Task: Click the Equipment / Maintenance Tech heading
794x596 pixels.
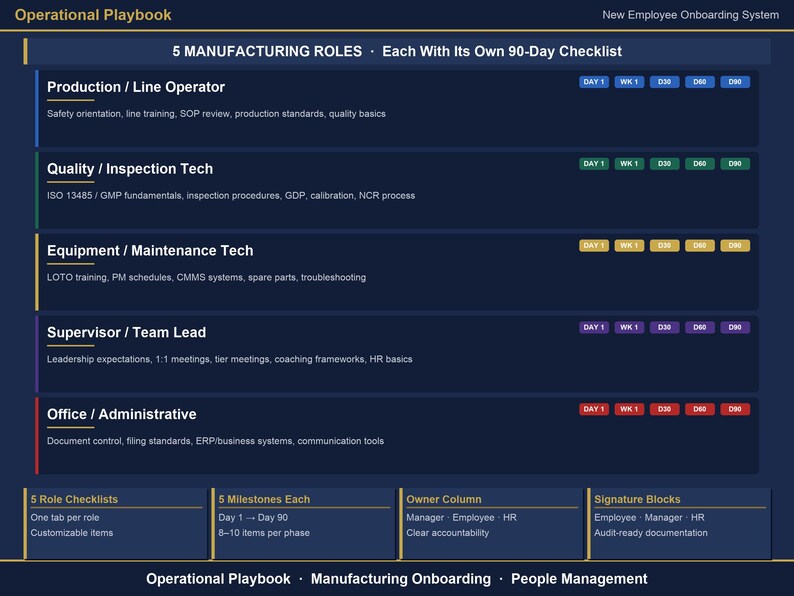Action: [150, 251]
